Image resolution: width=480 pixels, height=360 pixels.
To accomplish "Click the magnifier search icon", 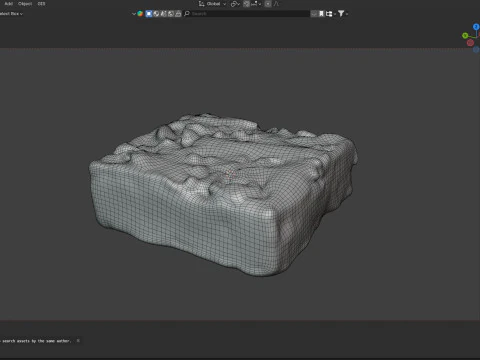I will click(x=187, y=14).
